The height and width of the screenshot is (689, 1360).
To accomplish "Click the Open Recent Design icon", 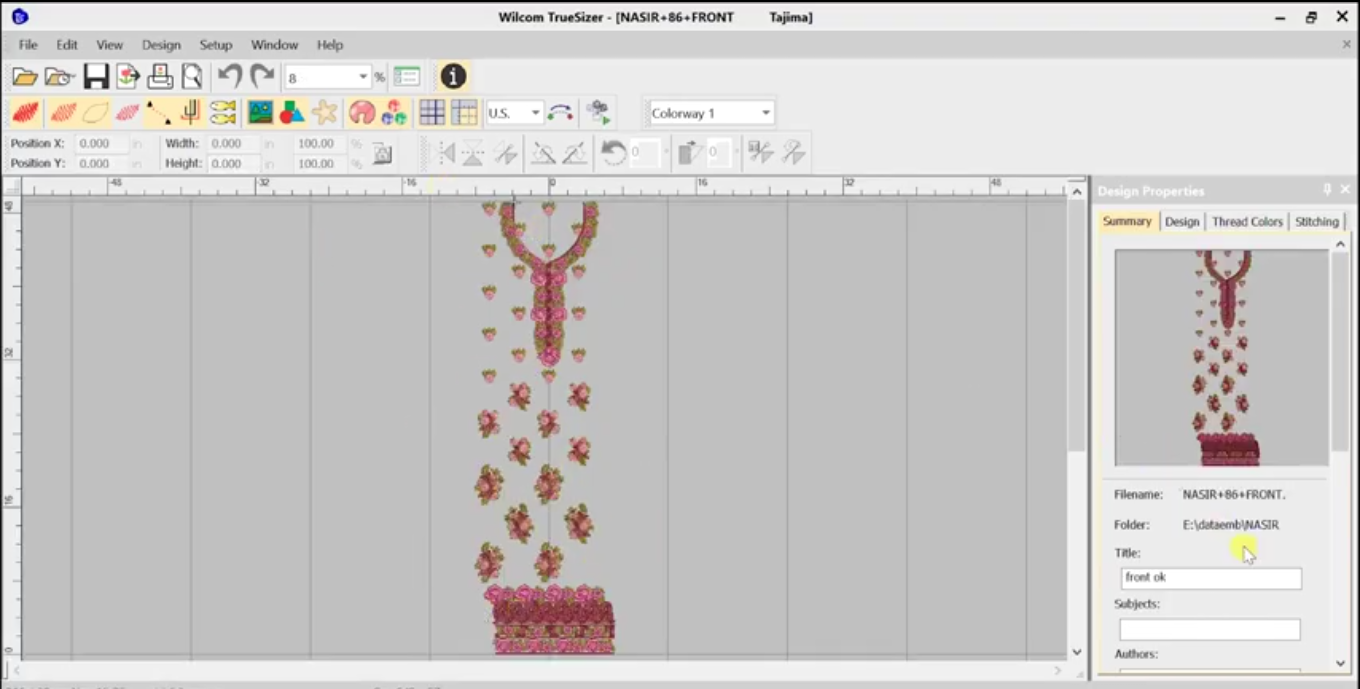I will (x=60, y=77).
